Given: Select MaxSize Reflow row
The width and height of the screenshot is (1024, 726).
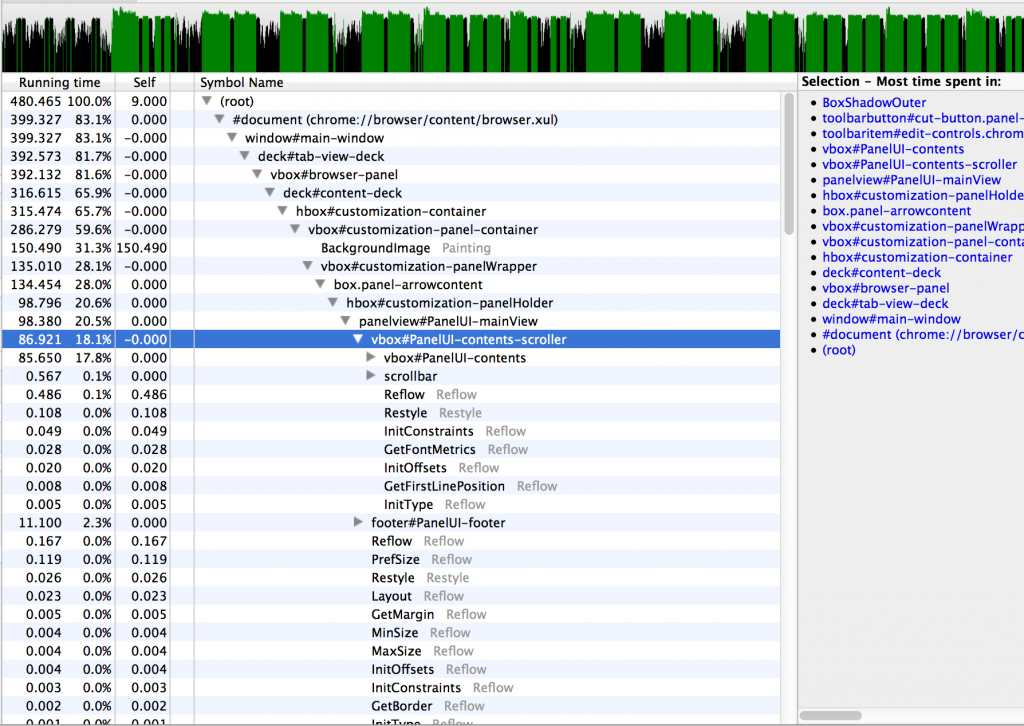Looking at the screenshot, I should pos(391,650).
